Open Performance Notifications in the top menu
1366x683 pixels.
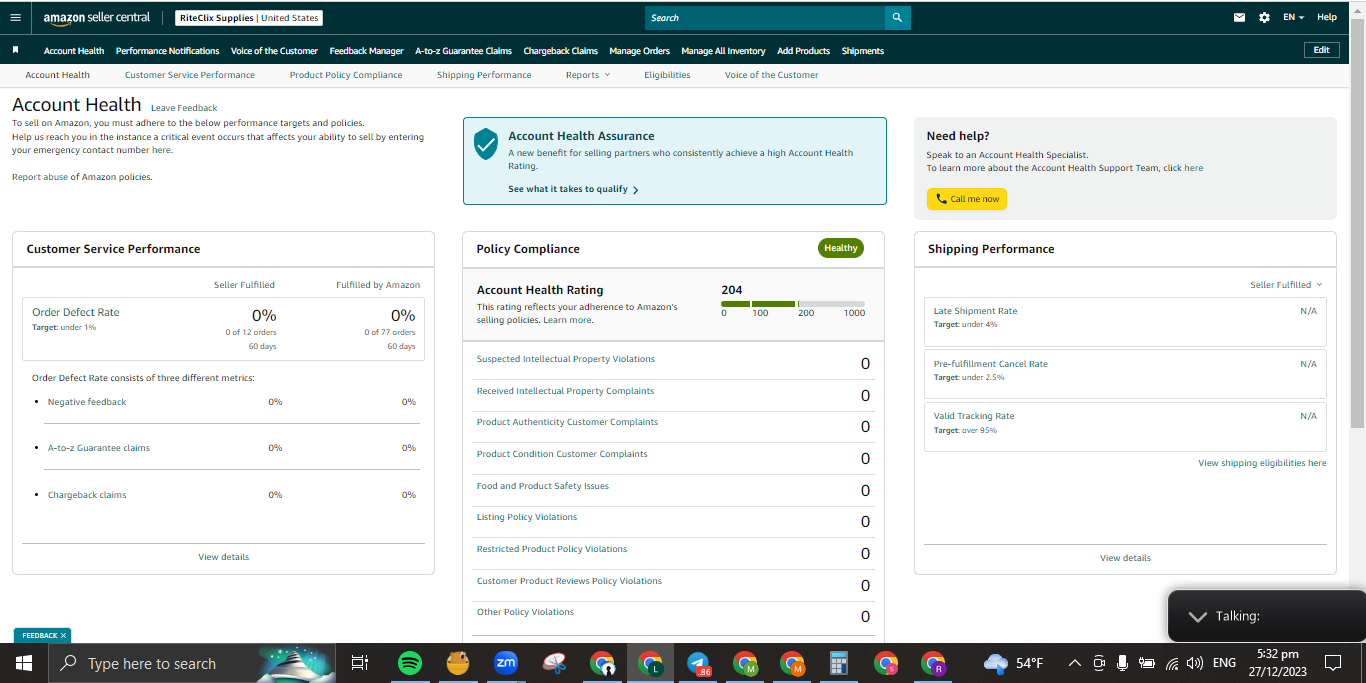[167, 51]
